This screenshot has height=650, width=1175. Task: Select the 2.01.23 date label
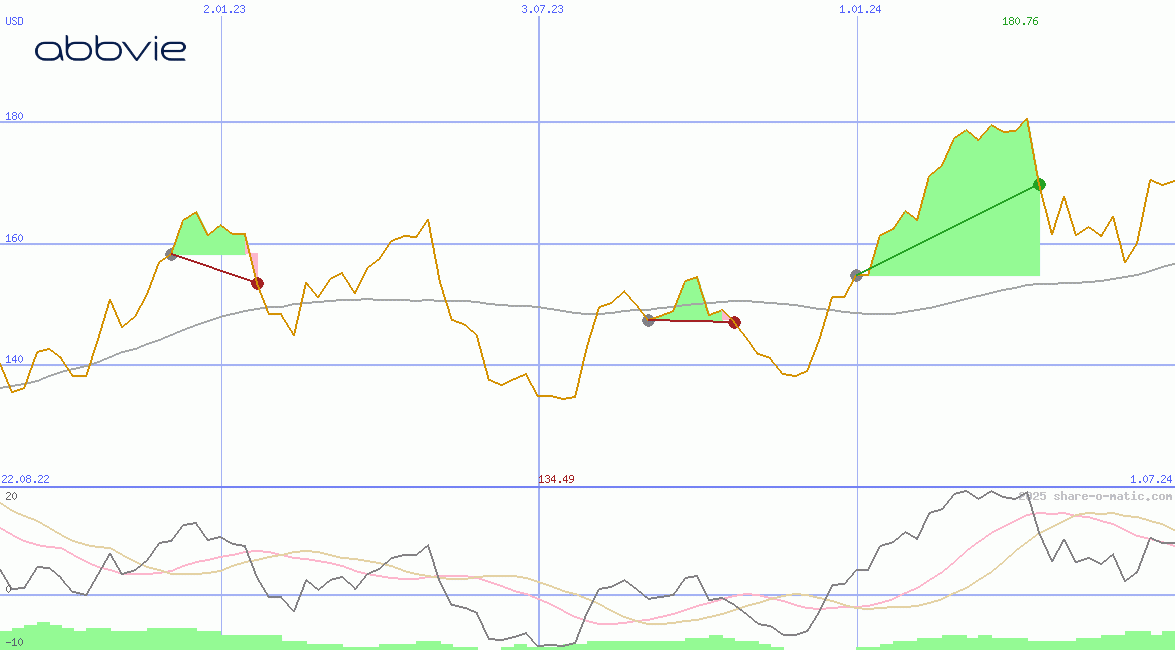point(224,9)
